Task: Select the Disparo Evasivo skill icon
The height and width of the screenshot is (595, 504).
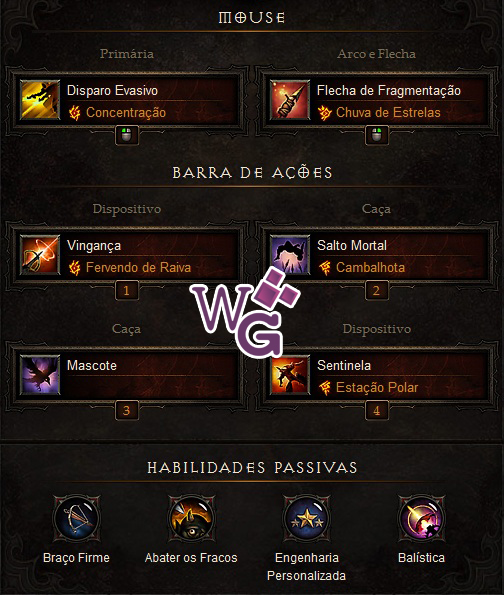Action: pos(40,100)
